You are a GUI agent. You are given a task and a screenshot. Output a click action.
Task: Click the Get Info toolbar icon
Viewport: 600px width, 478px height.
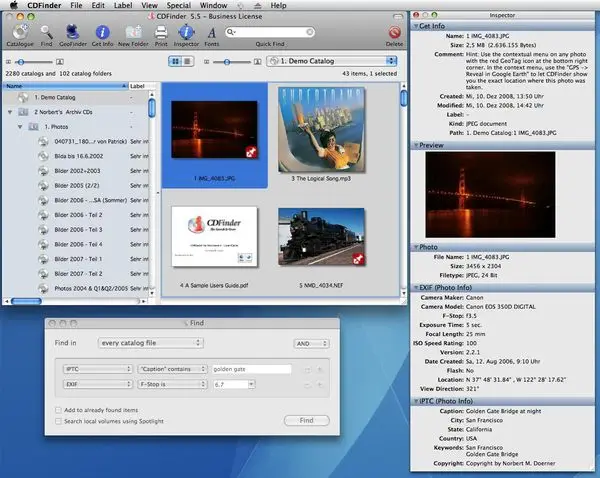click(x=102, y=32)
